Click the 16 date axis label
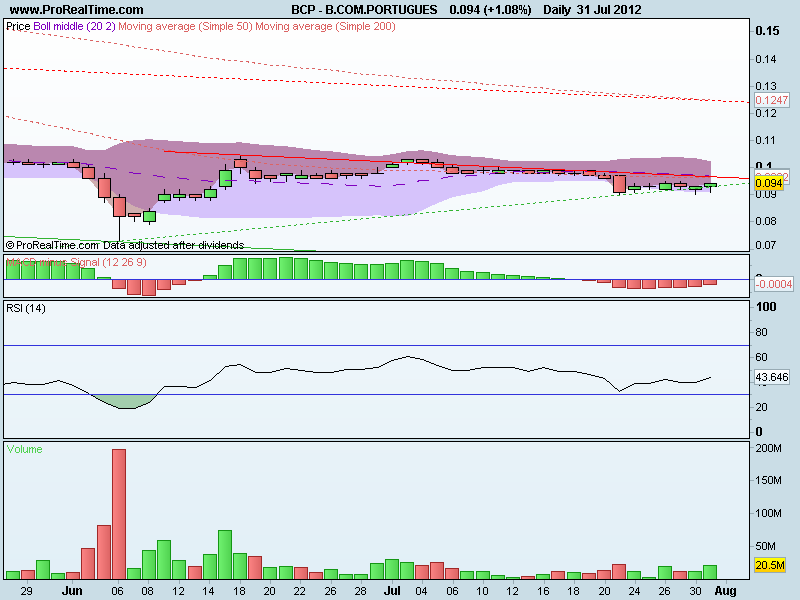The width and height of the screenshot is (800, 600). (543, 591)
